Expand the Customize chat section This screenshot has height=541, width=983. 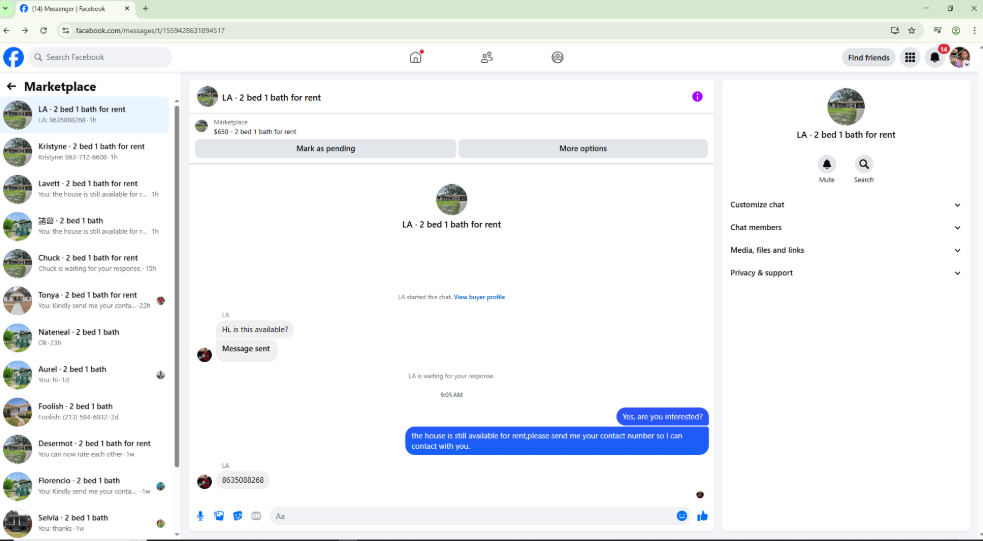point(845,205)
